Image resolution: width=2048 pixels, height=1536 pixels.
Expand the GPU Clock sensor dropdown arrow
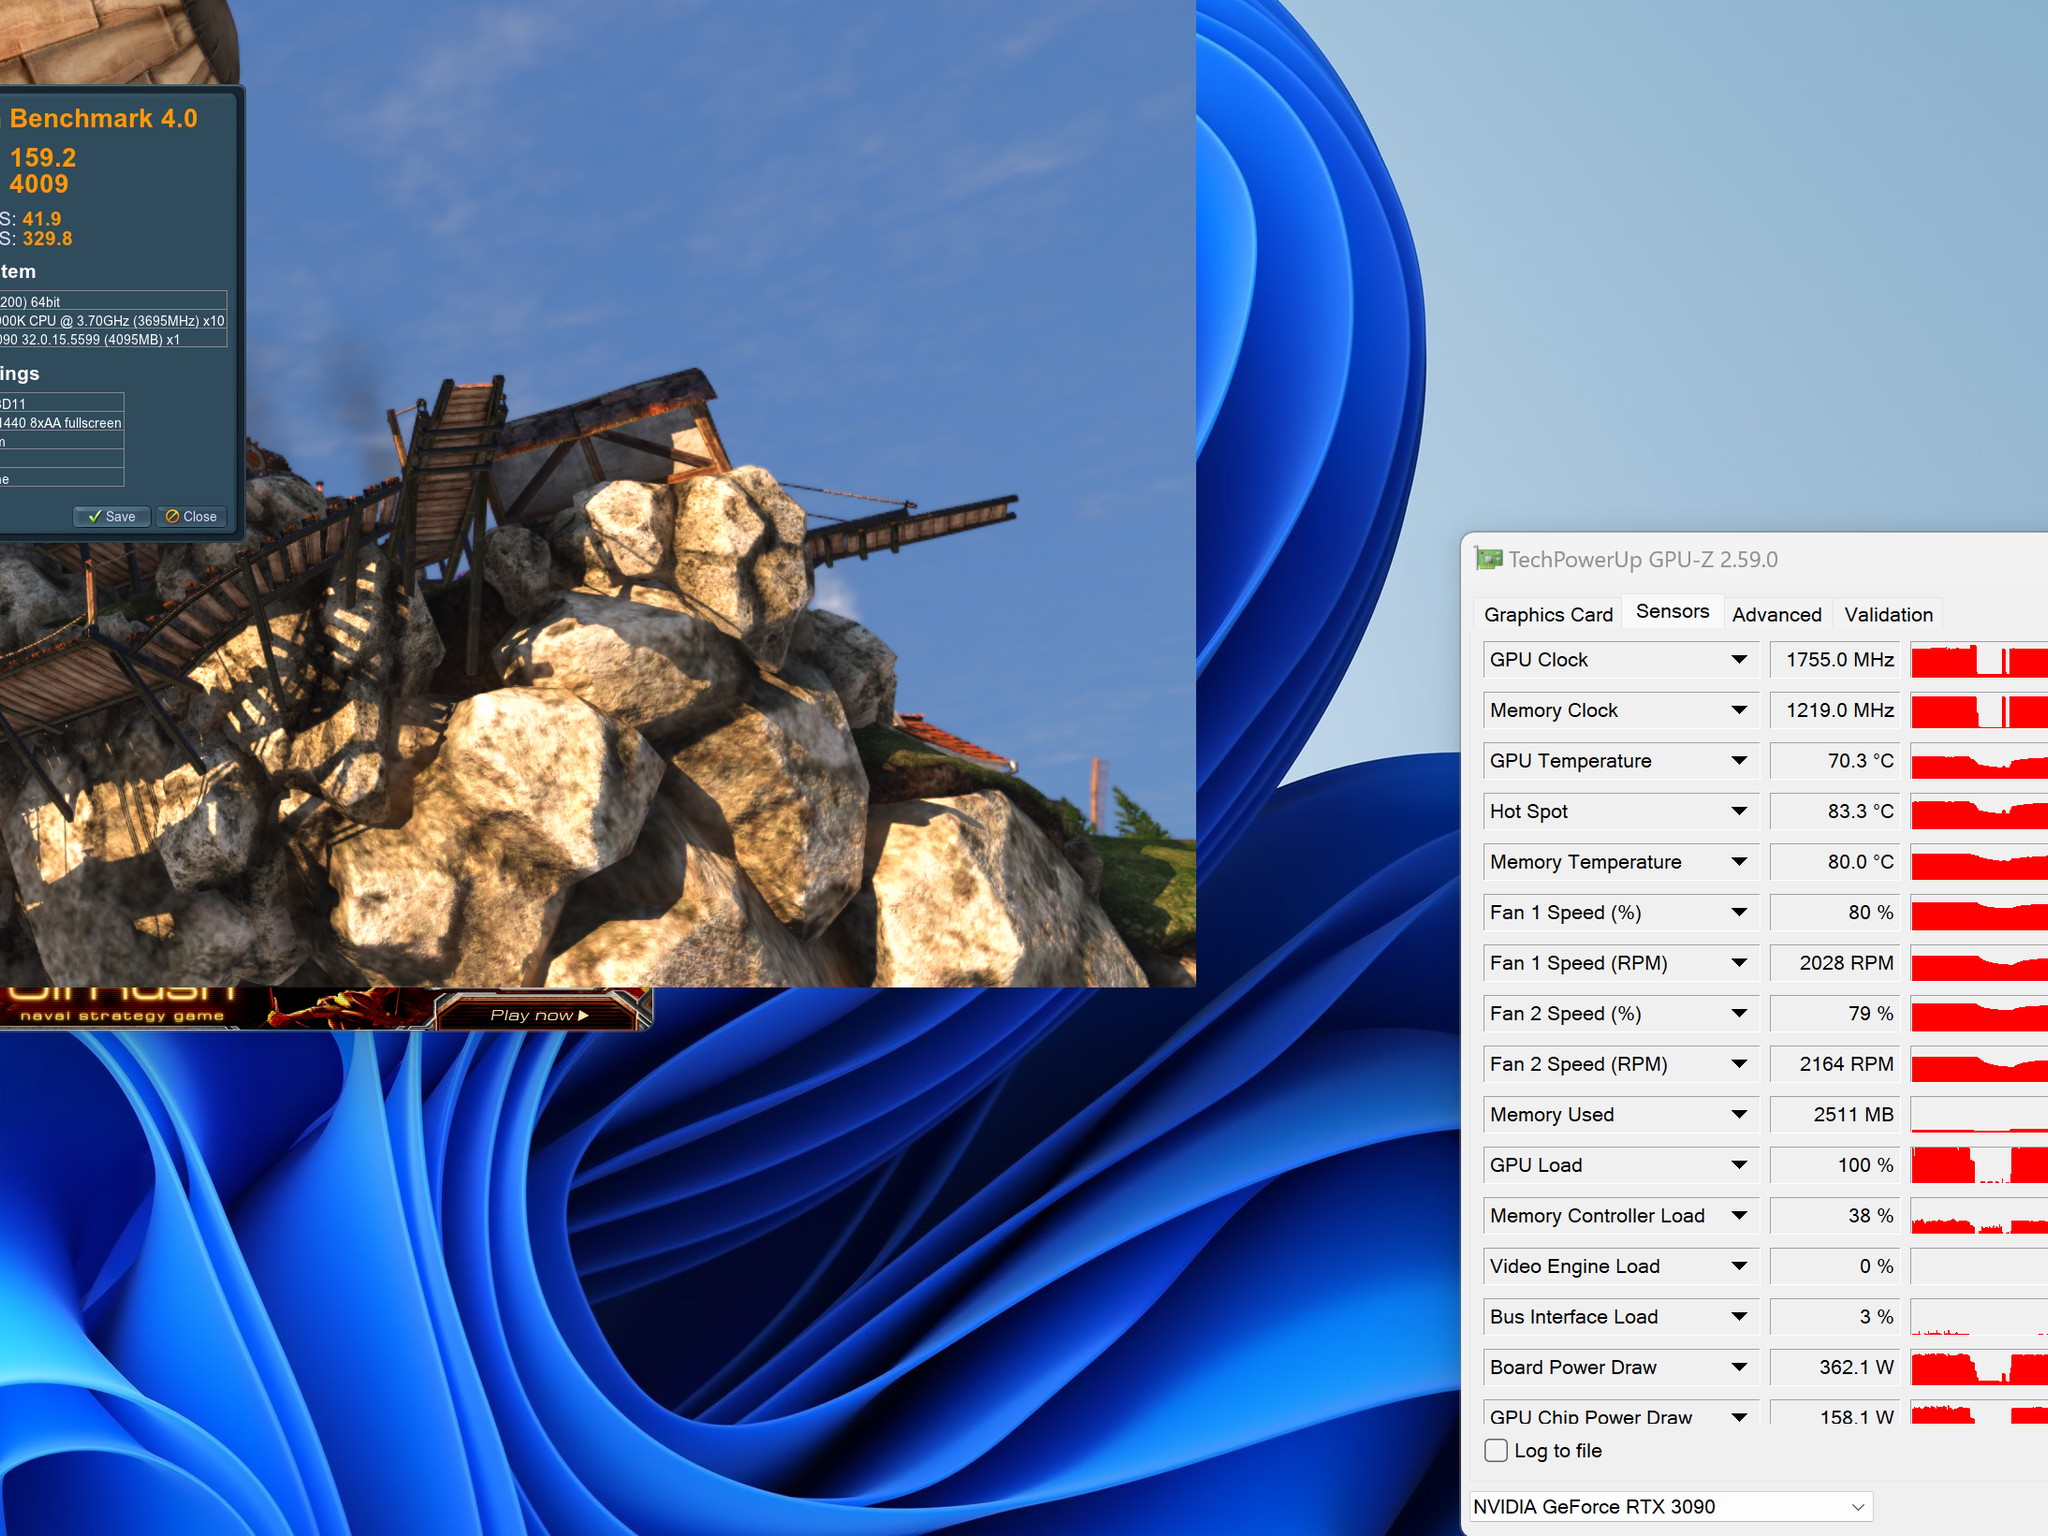(x=1739, y=660)
